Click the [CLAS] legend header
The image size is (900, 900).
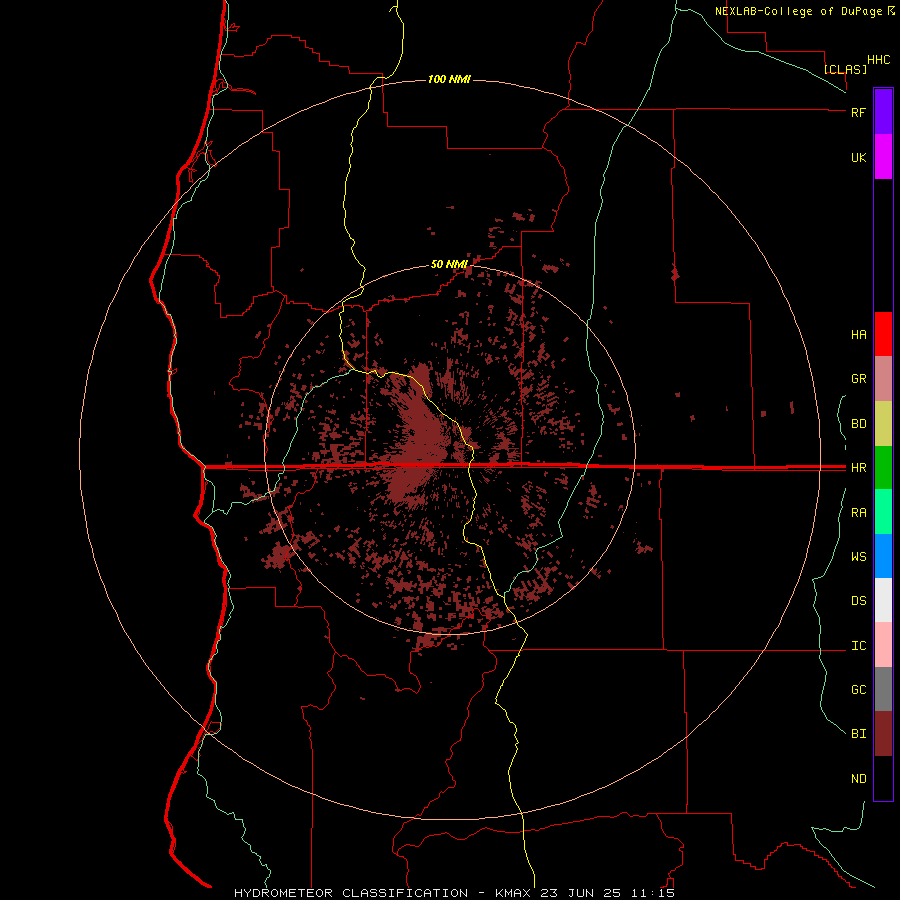click(845, 69)
